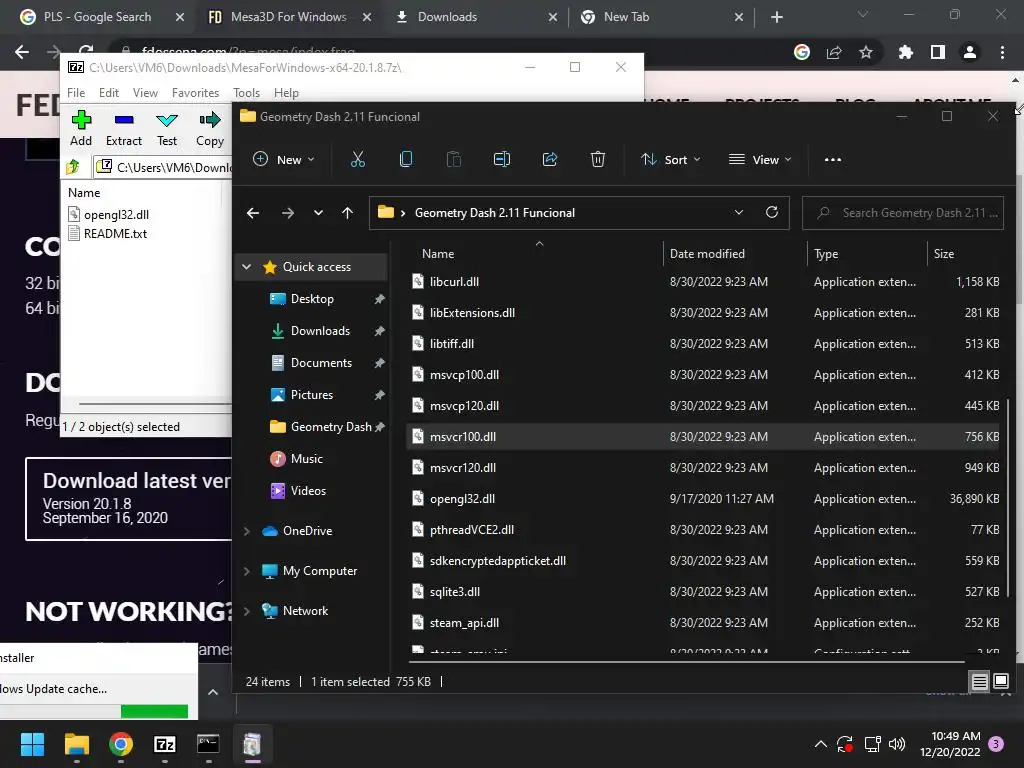The height and width of the screenshot is (768, 1024).
Task: Click the 7-Zip path address field
Action: 163,168
